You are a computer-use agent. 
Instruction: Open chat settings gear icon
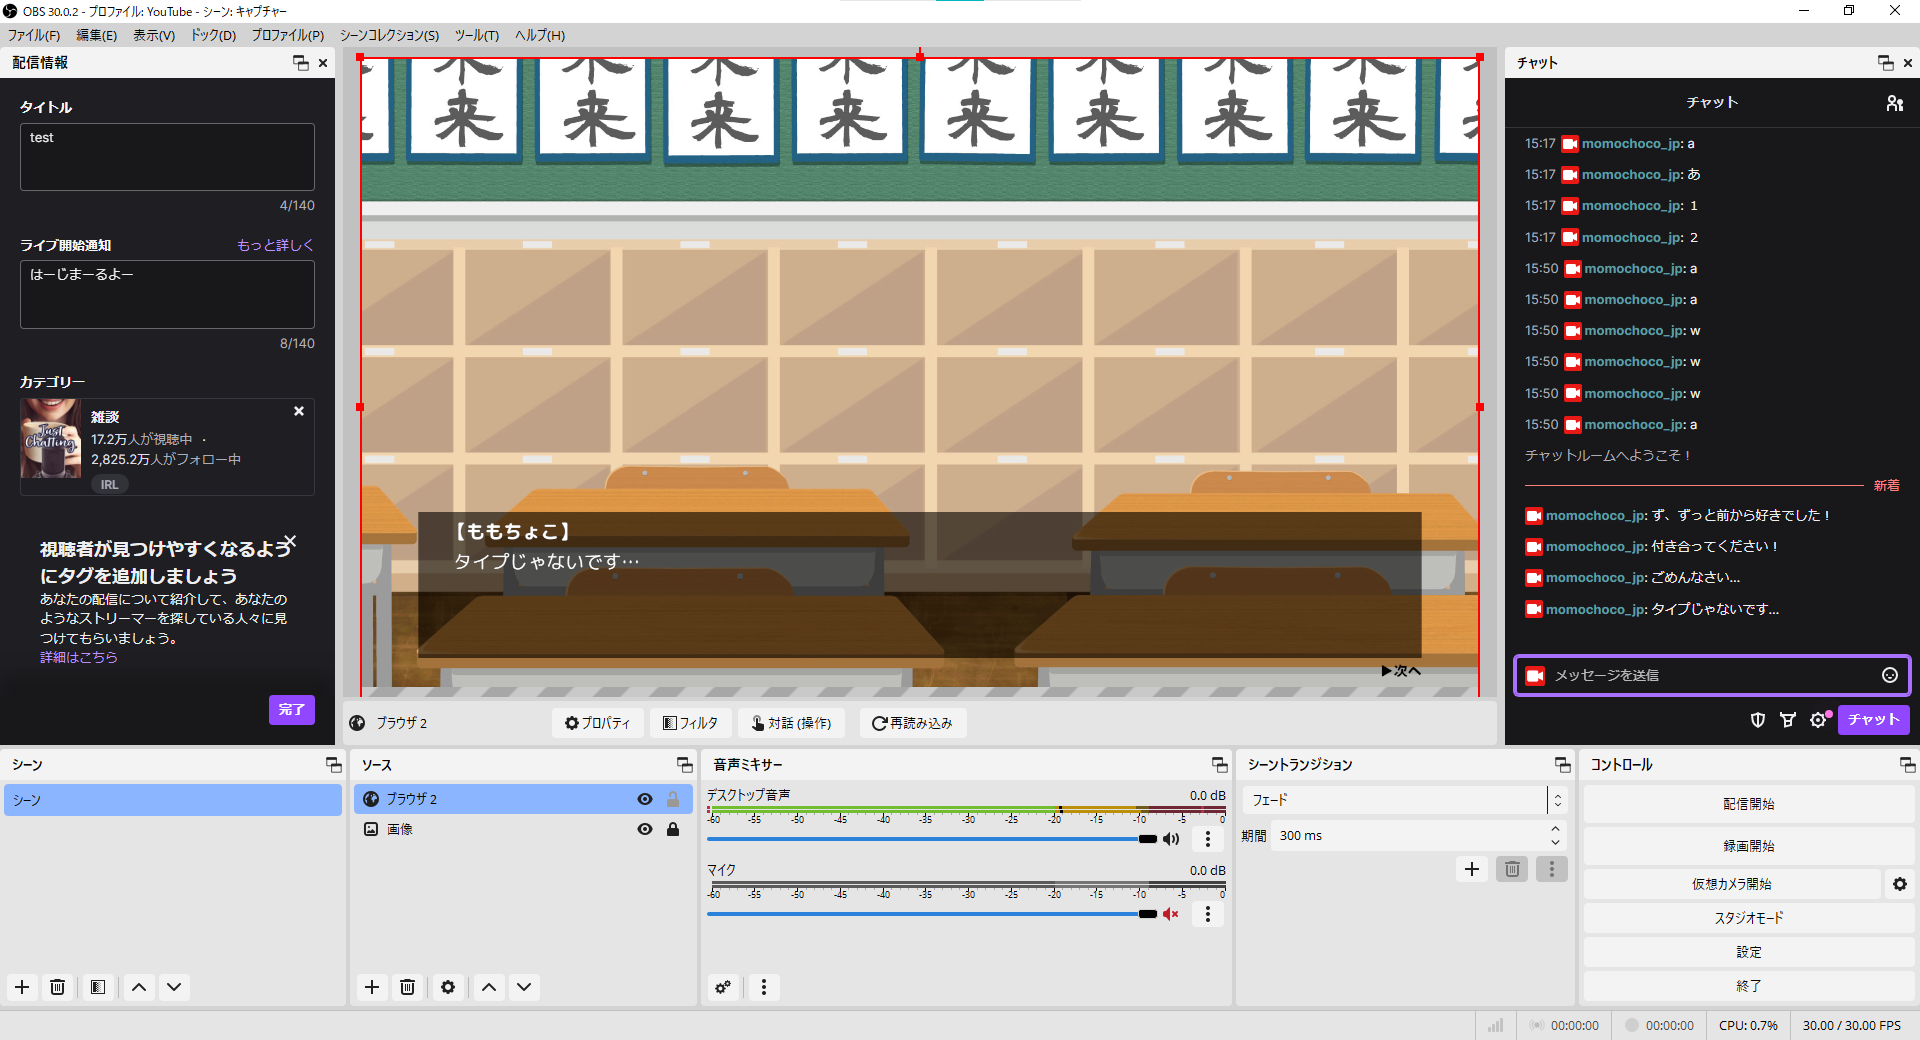point(1818,720)
